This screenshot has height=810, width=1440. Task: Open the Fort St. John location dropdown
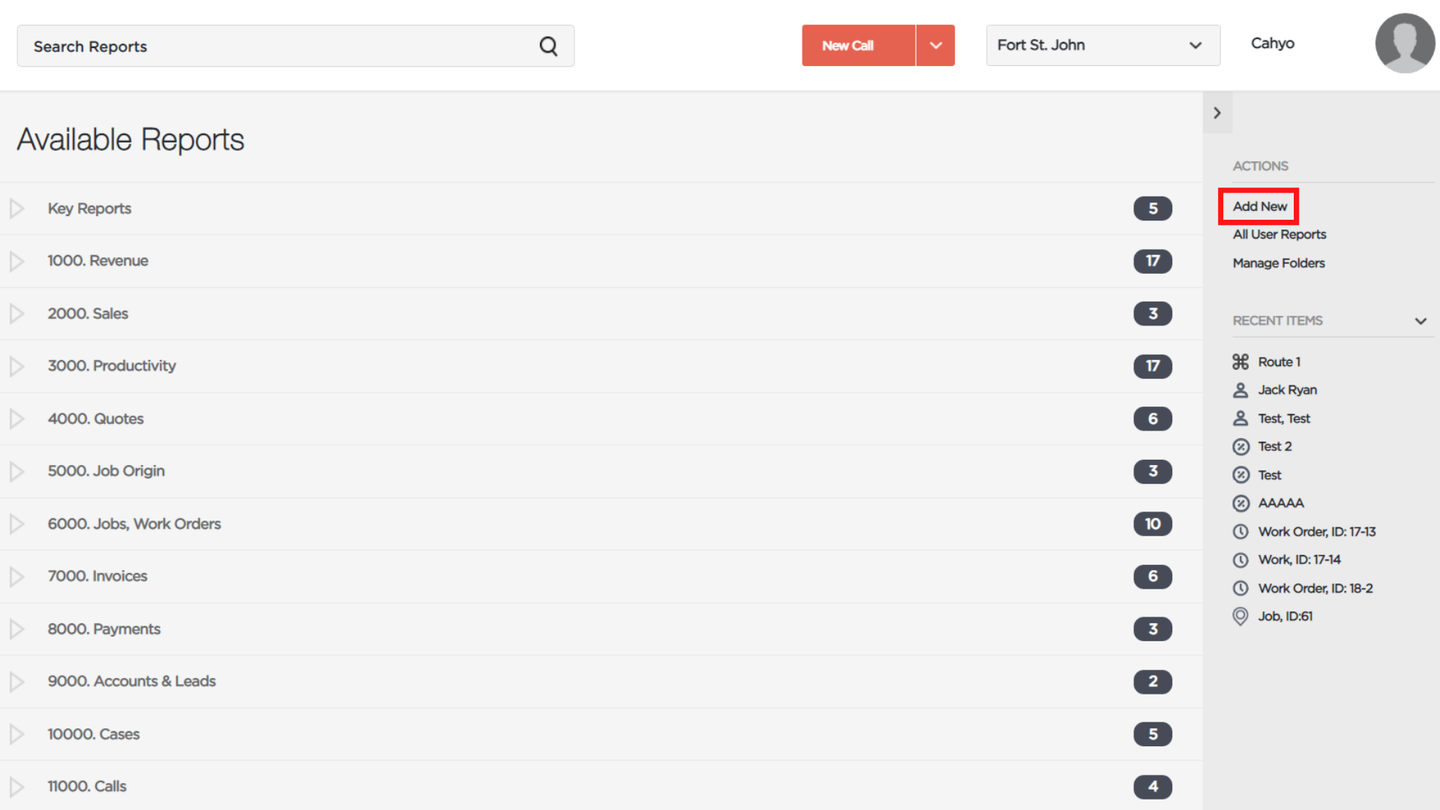(x=1103, y=46)
